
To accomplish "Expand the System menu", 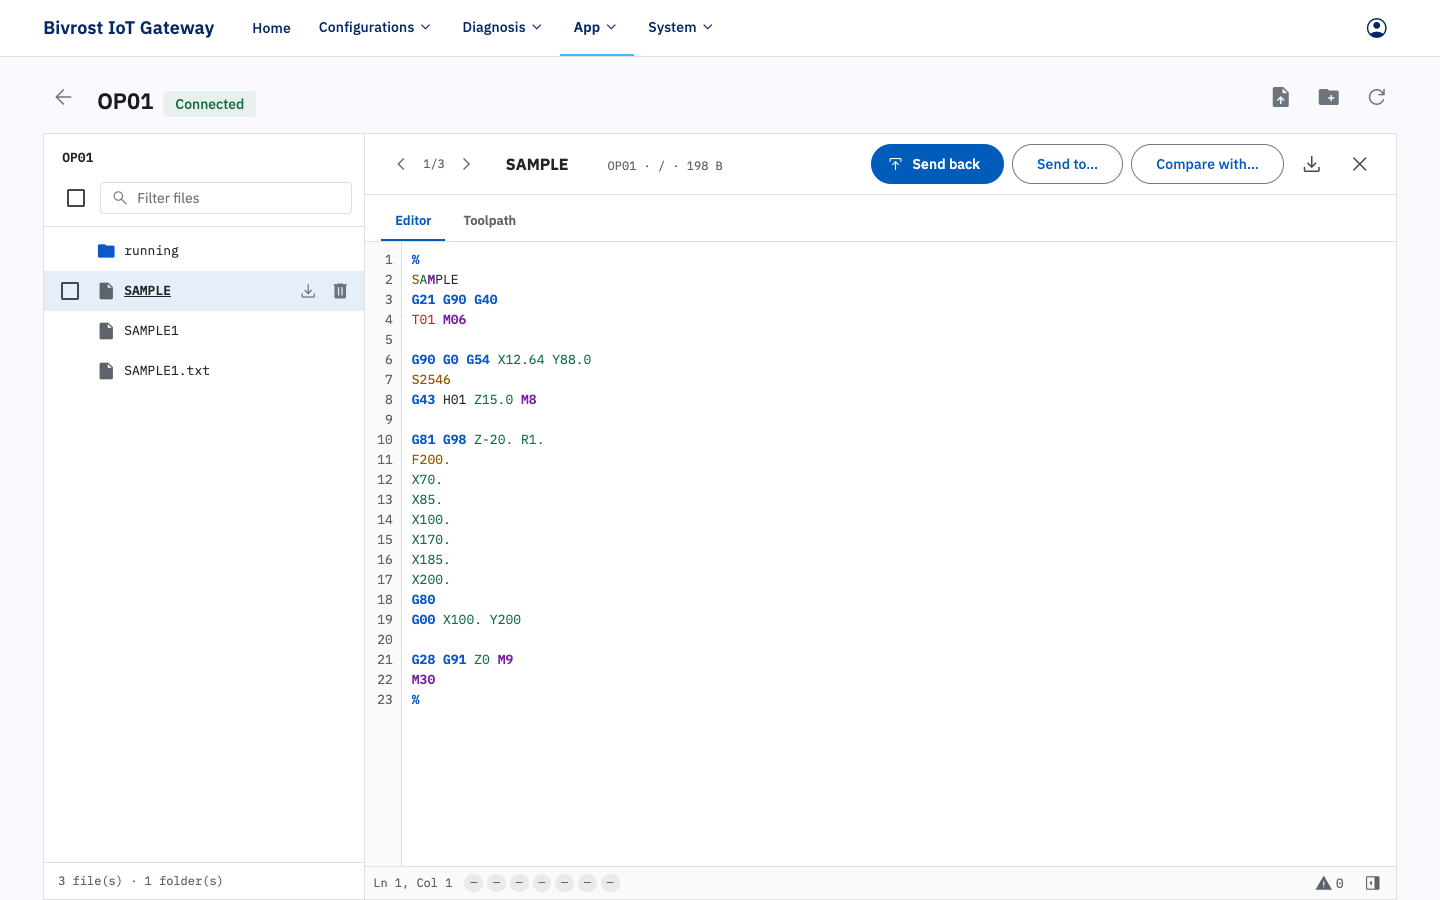I will click(x=681, y=28).
